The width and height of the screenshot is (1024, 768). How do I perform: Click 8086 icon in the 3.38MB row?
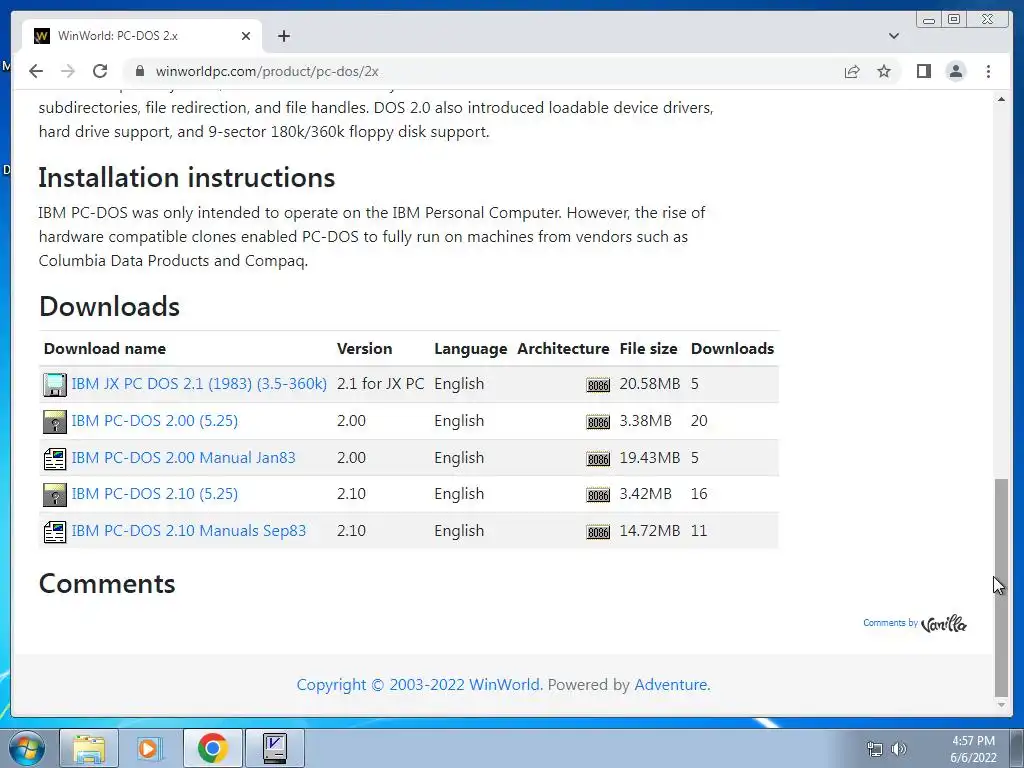(598, 423)
